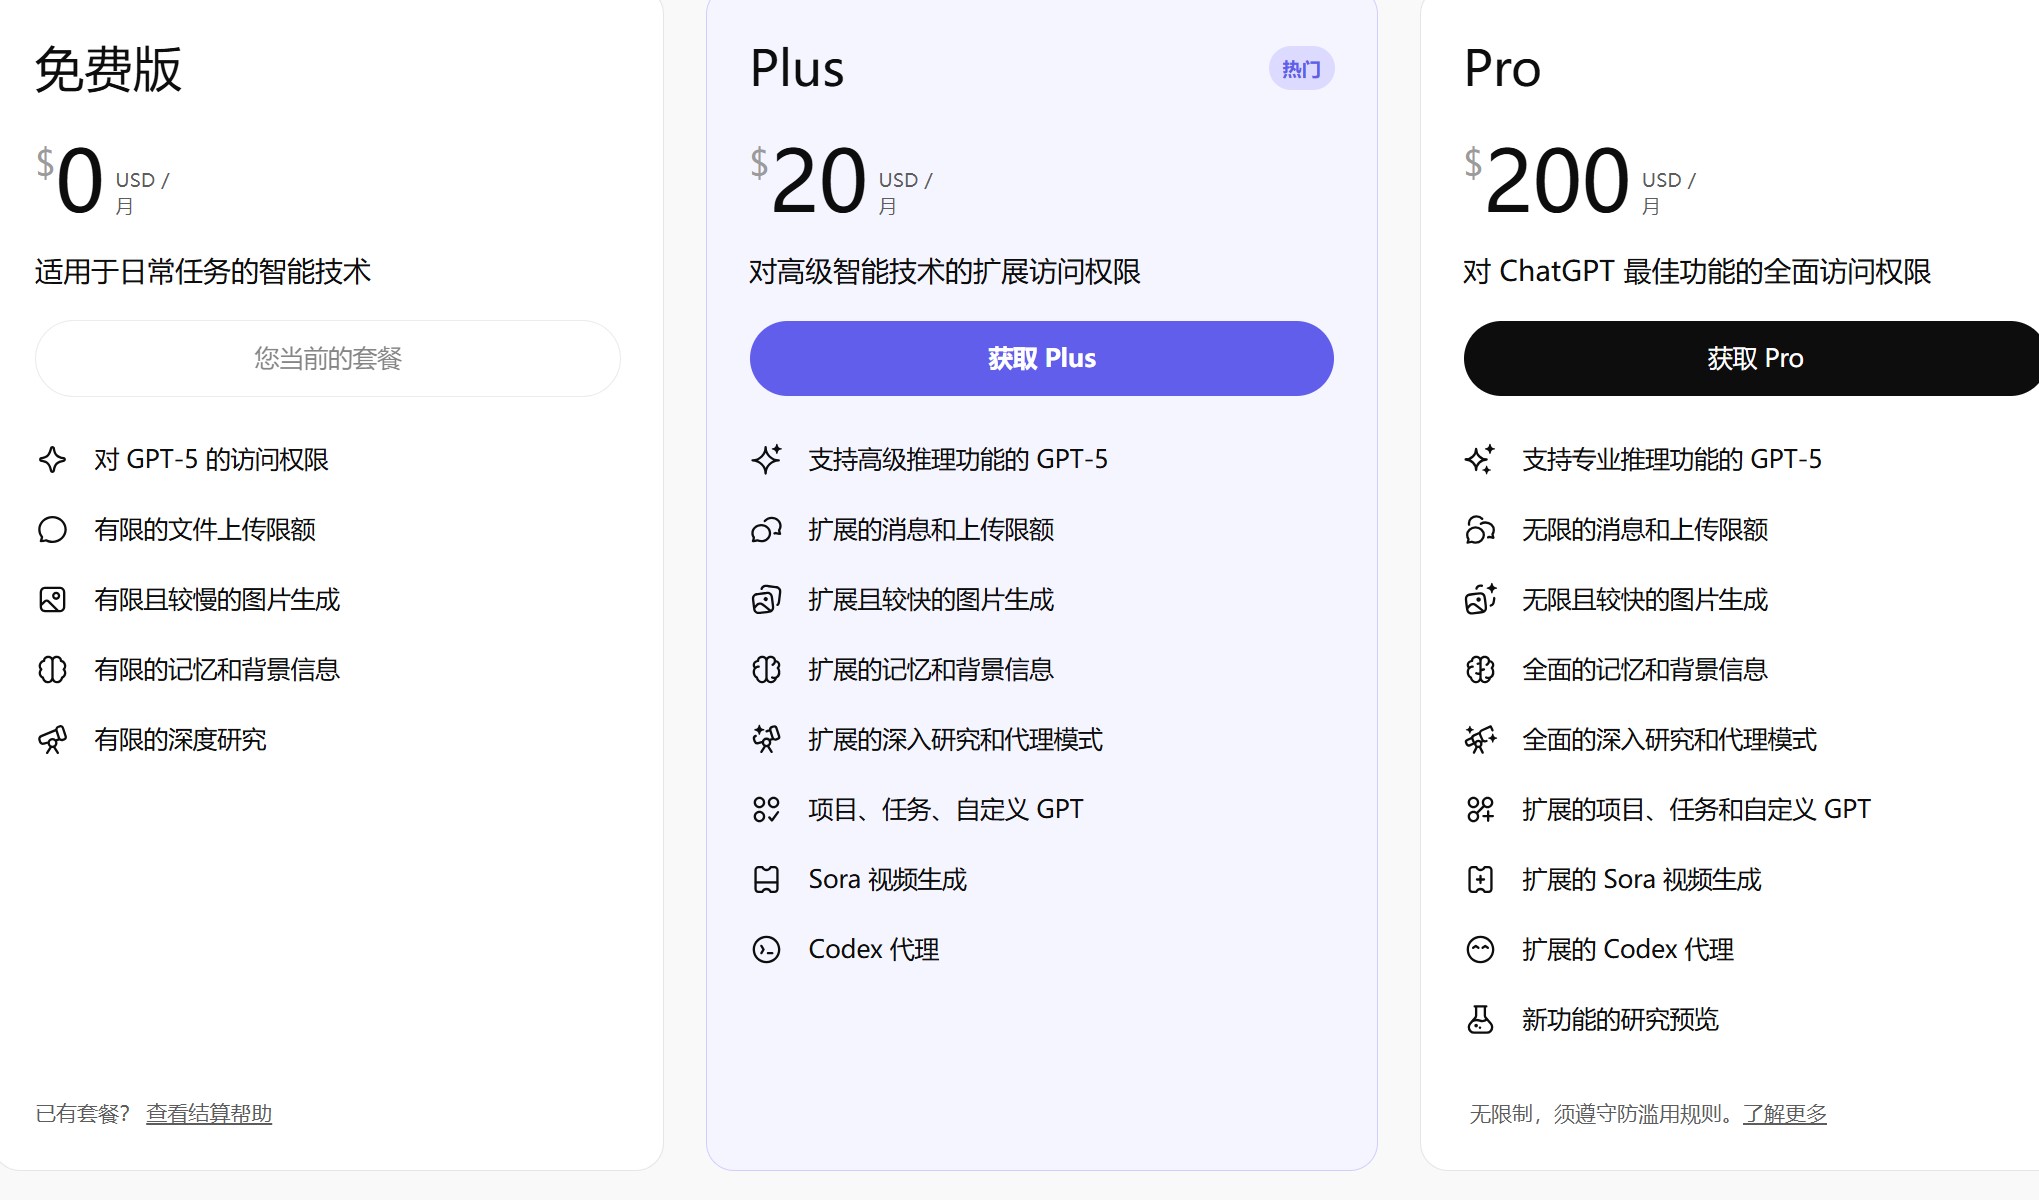The image size is (2039, 1200).
Task: Click the 您当前的套餐 button
Action: click(328, 358)
